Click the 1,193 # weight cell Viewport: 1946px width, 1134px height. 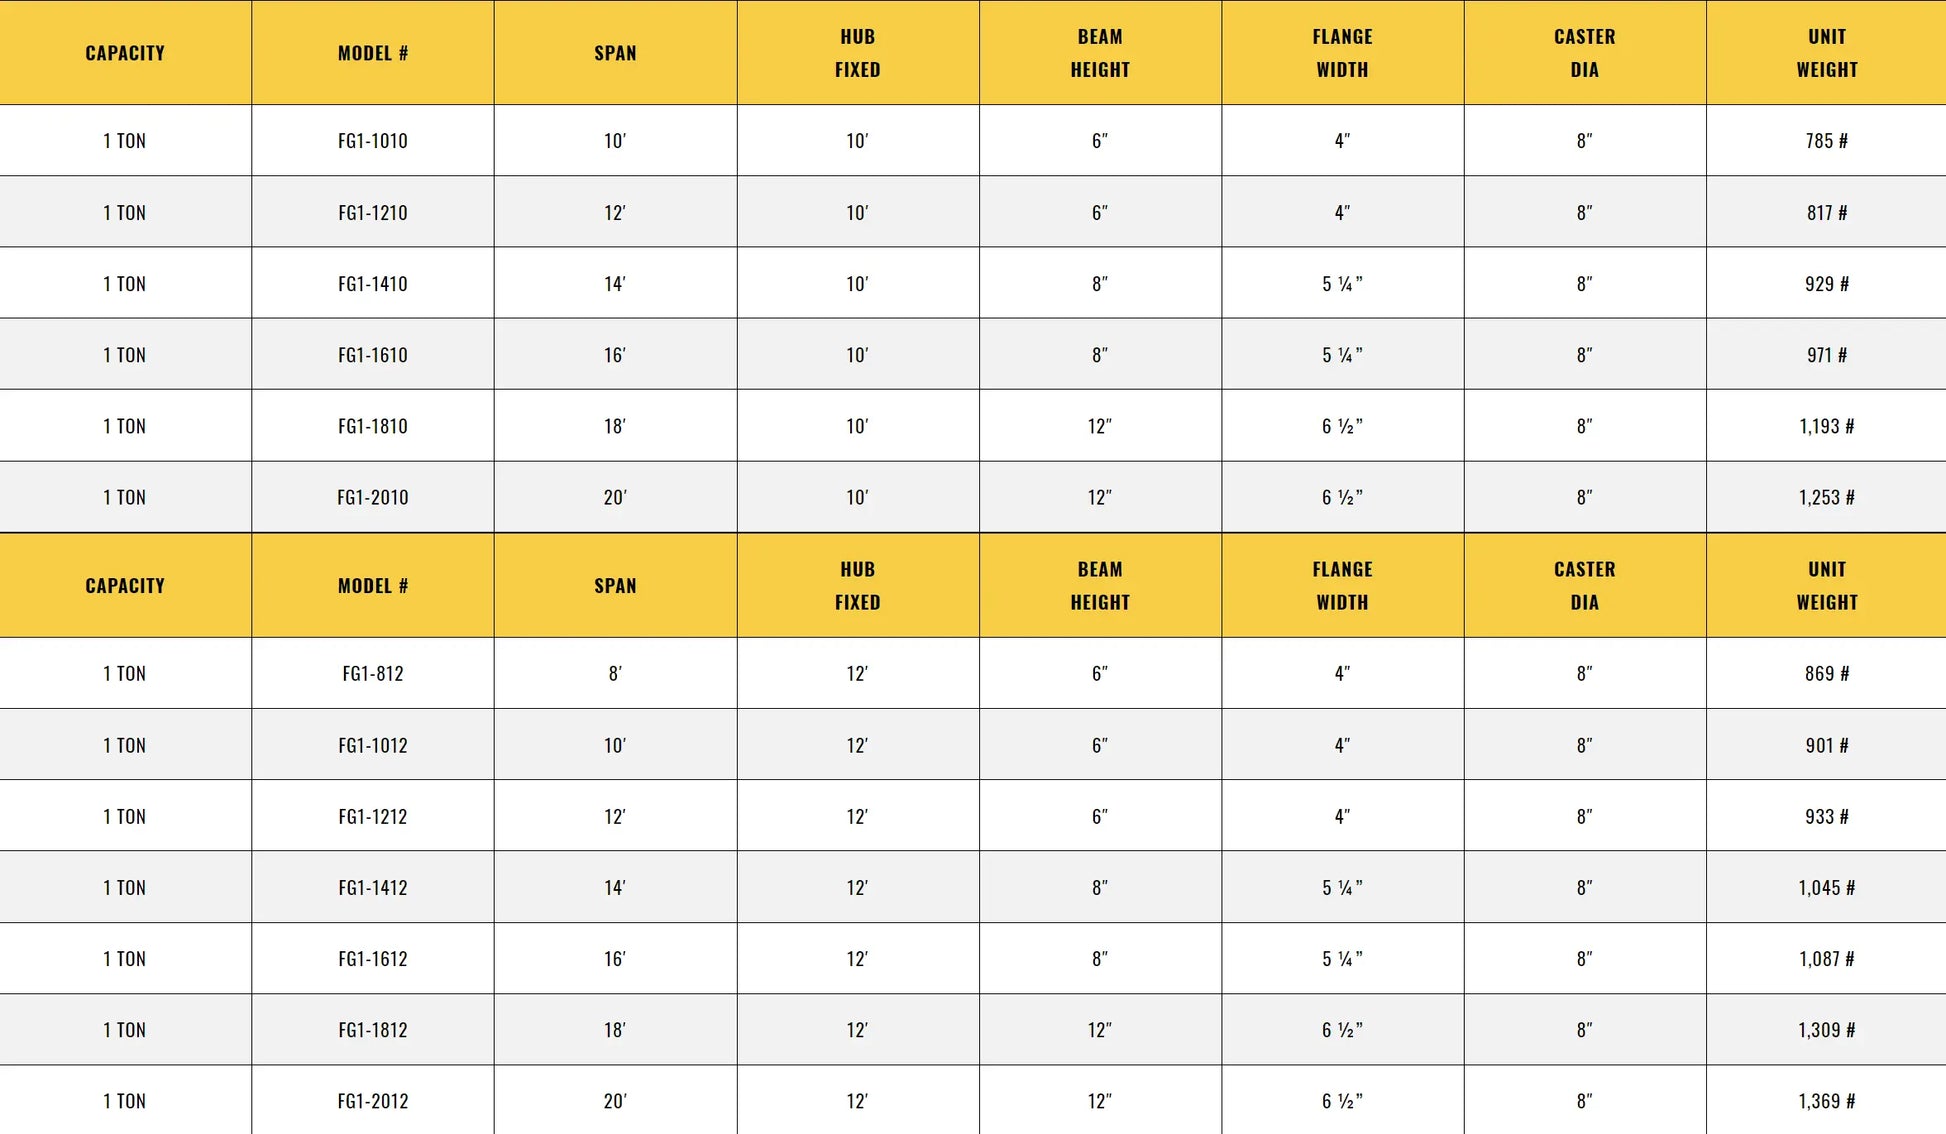tap(1826, 426)
